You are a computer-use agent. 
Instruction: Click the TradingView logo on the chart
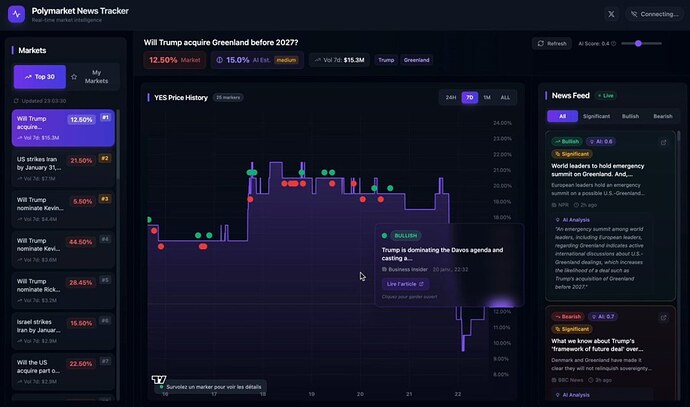157,380
